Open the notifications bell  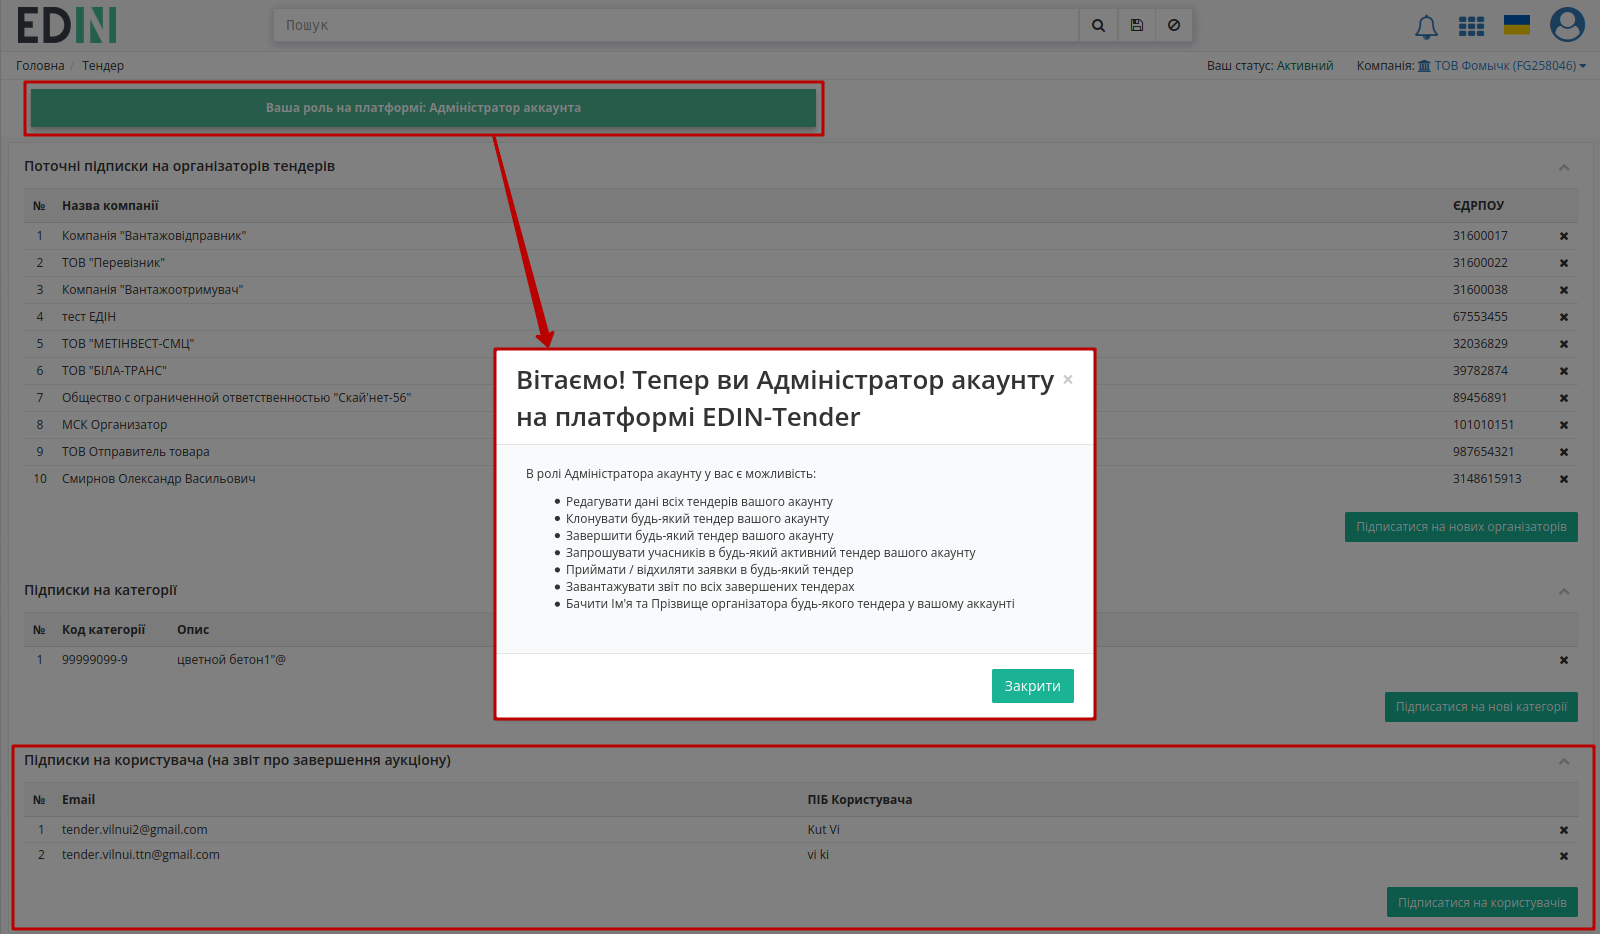pos(1426,27)
